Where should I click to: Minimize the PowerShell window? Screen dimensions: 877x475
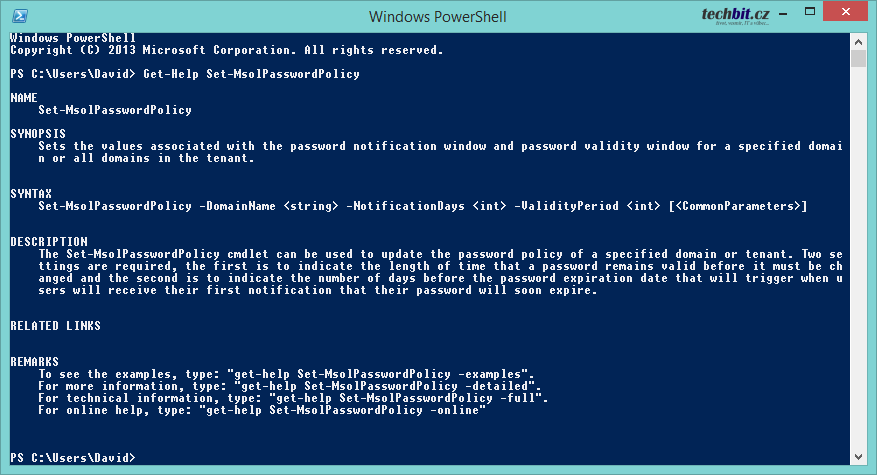[783, 12]
